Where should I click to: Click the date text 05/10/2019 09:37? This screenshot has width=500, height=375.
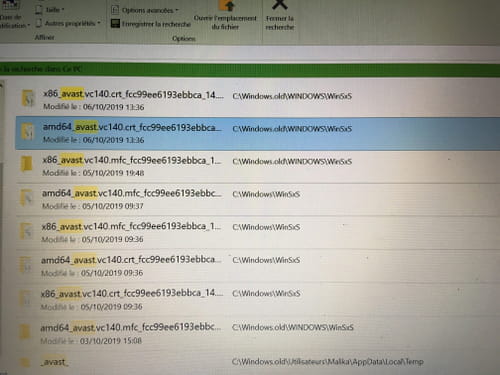pyautogui.click(x=113, y=206)
